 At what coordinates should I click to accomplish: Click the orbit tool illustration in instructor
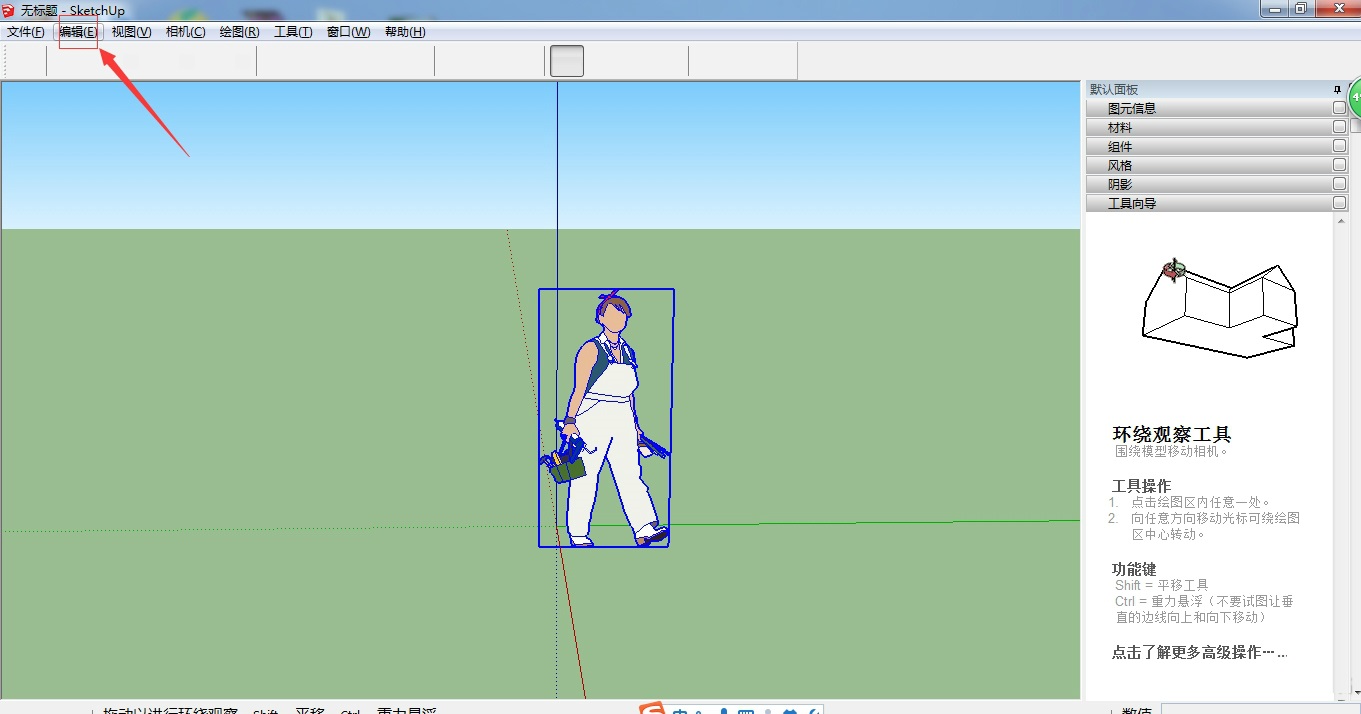(1219, 310)
